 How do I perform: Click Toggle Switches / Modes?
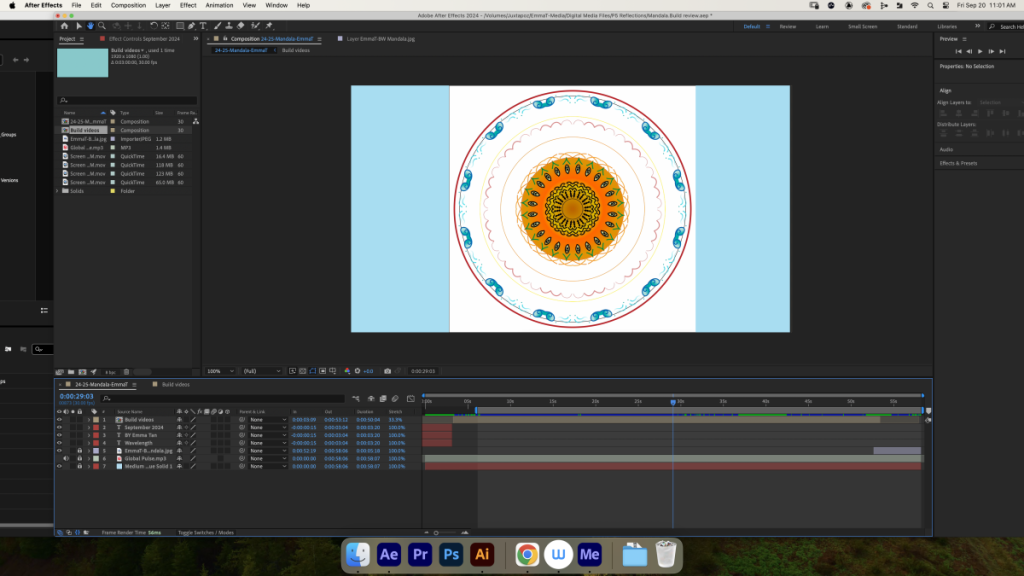click(206, 532)
